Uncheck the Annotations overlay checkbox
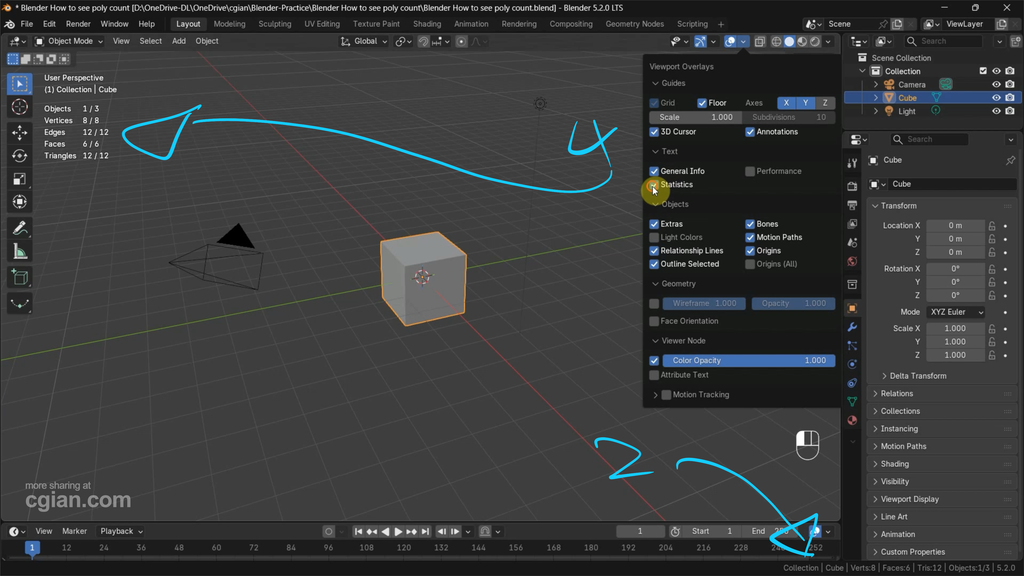 click(750, 132)
